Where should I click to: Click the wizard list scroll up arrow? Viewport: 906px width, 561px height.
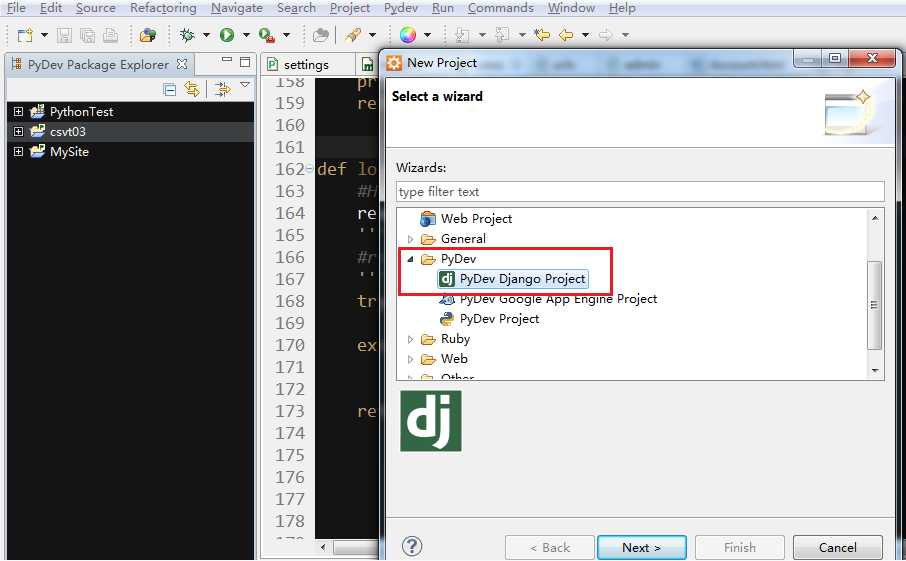[x=875, y=218]
